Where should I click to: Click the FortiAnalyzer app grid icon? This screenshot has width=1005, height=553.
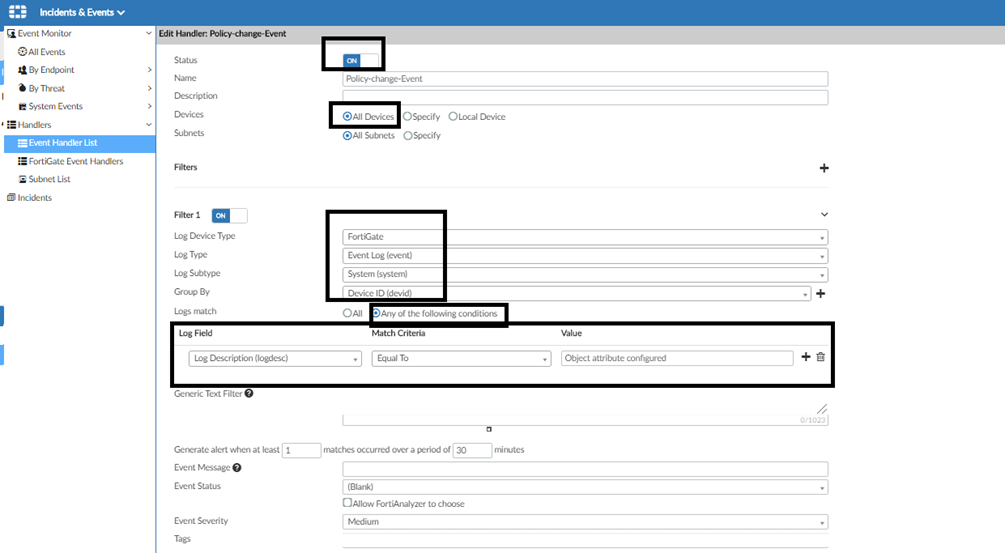coord(18,12)
